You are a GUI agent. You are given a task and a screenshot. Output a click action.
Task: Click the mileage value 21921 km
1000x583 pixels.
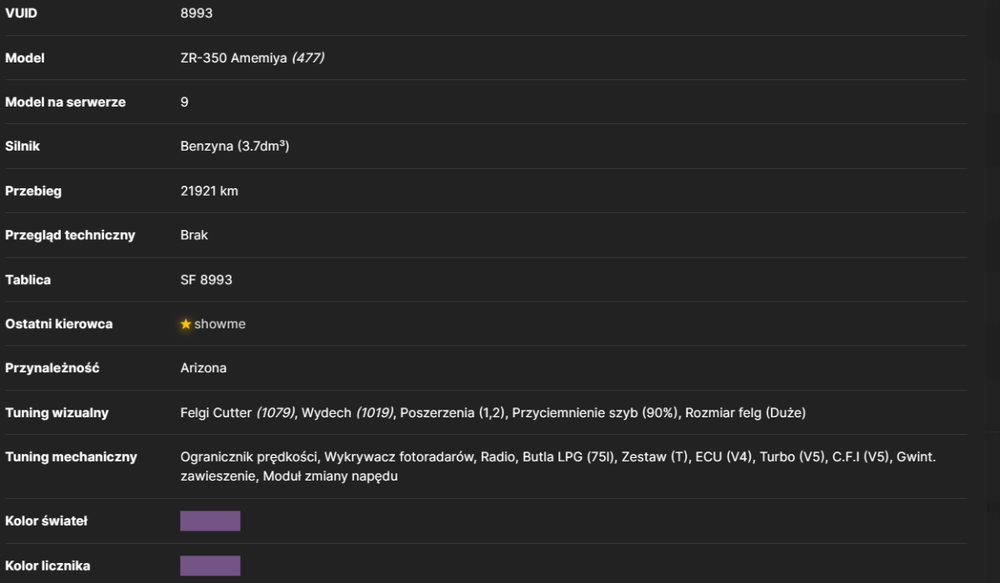pyautogui.click(x=209, y=191)
